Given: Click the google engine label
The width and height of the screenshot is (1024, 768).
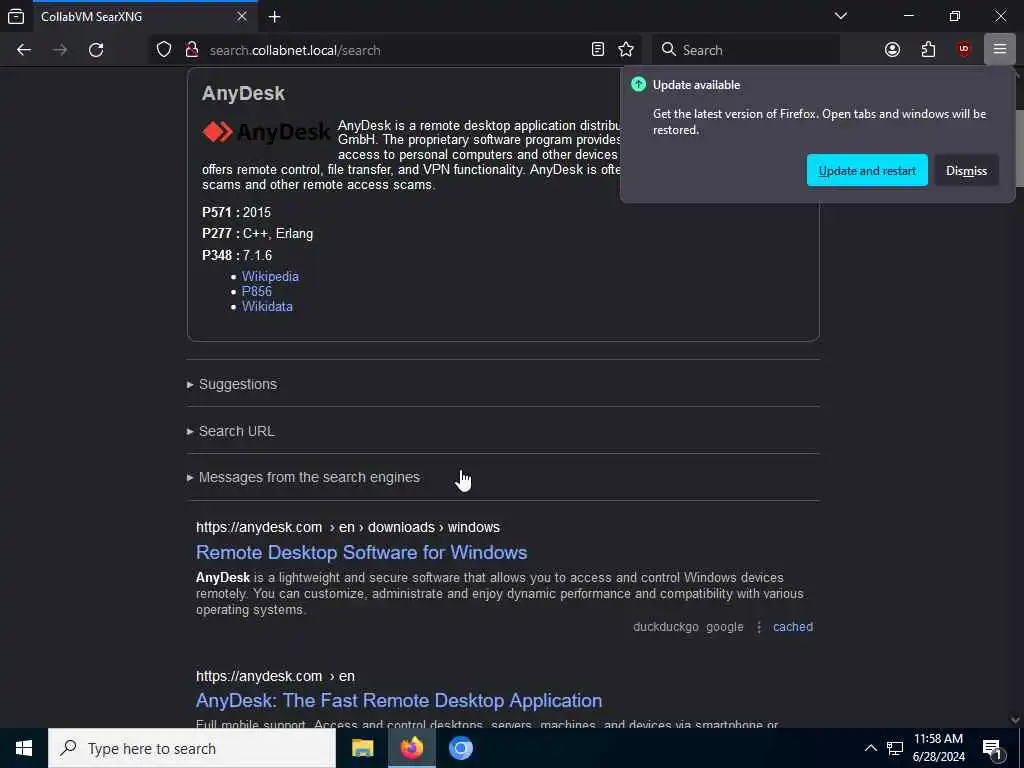Looking at the screenshot, I should [x=724, y=627].
